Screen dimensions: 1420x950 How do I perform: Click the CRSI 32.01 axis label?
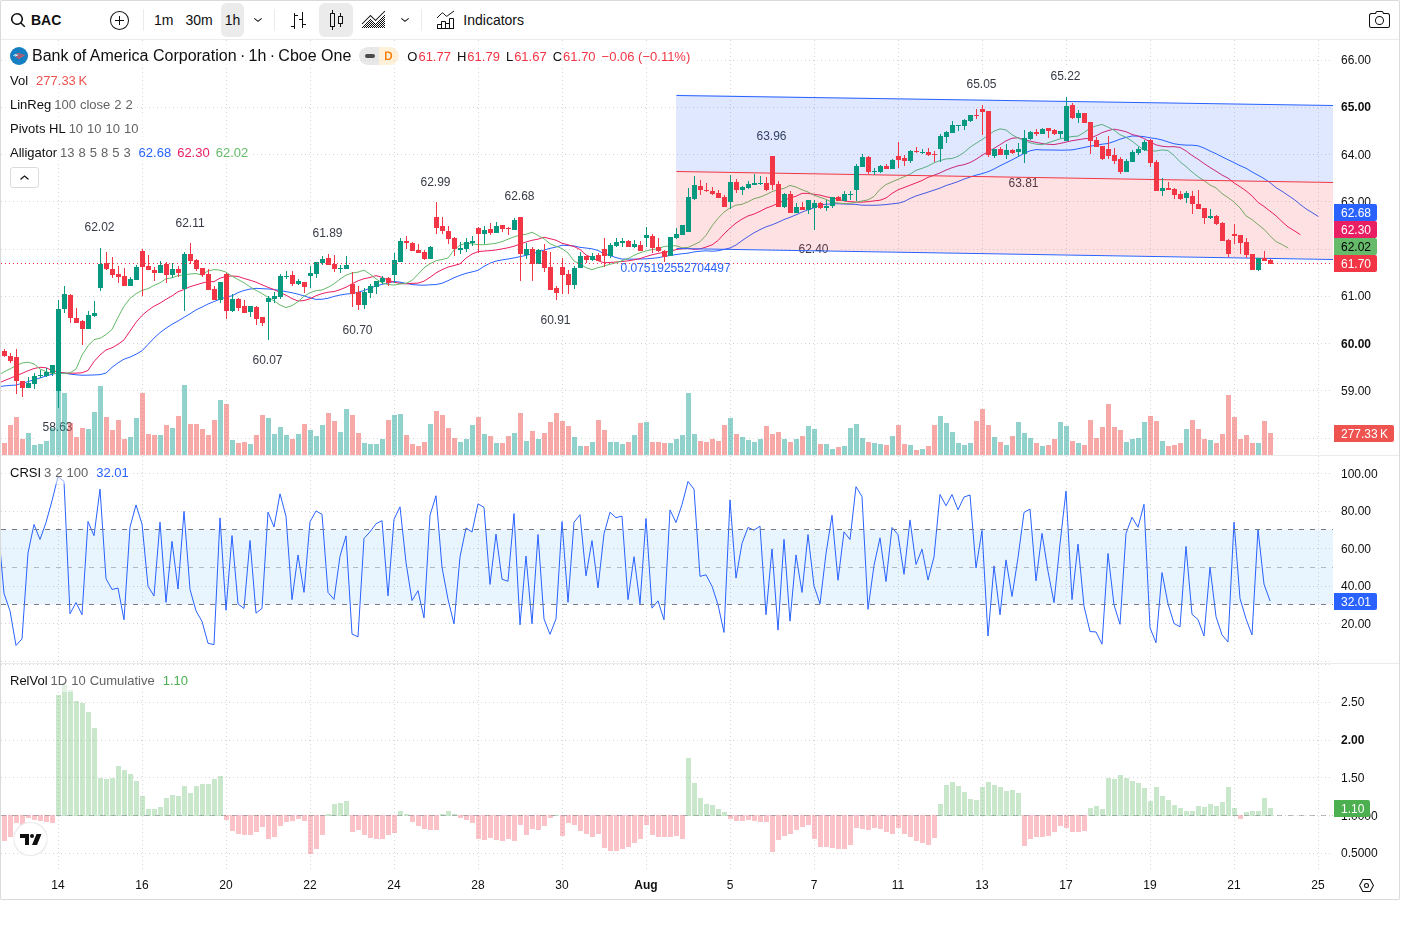(1355, 602)
